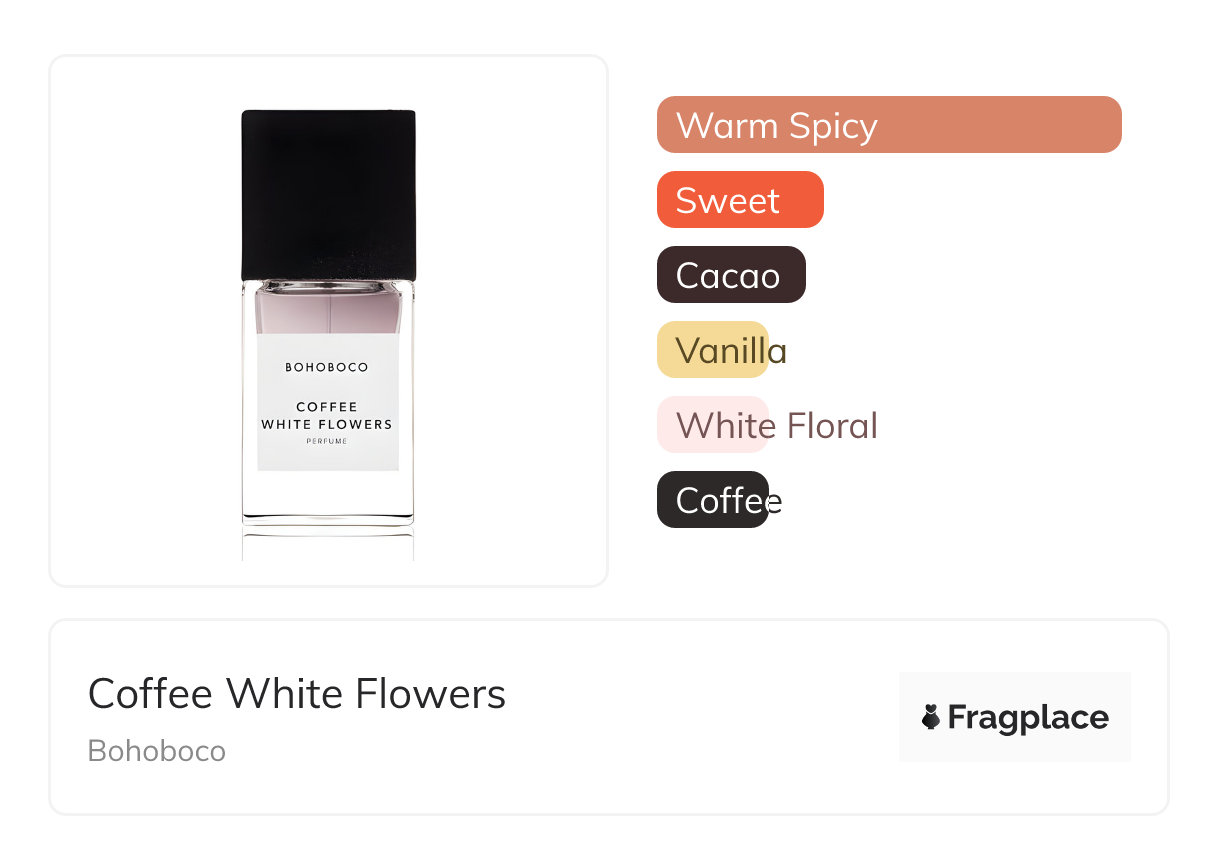
Task: Click COFFEE WHITE FLOWERS on bottle label
Action: pos(327,416)
